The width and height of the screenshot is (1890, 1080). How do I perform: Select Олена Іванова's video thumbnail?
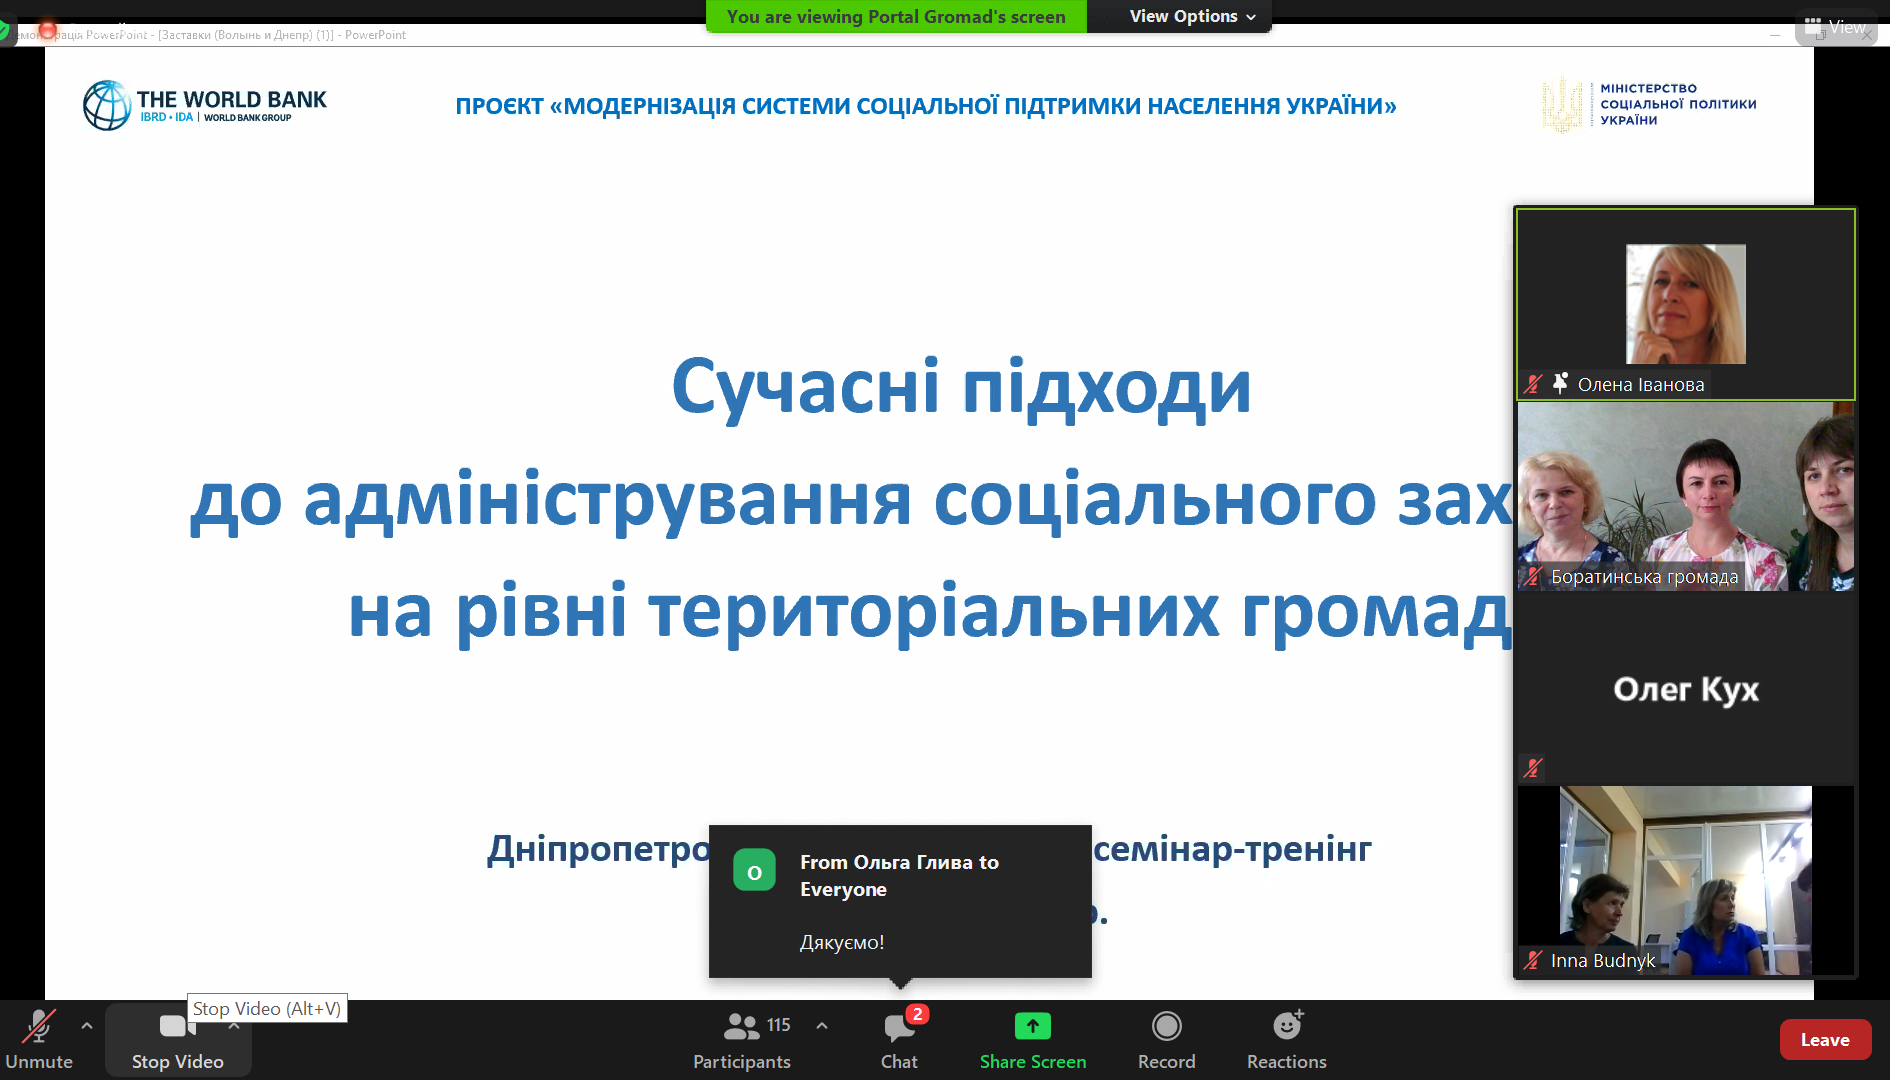pos(1685,304)
